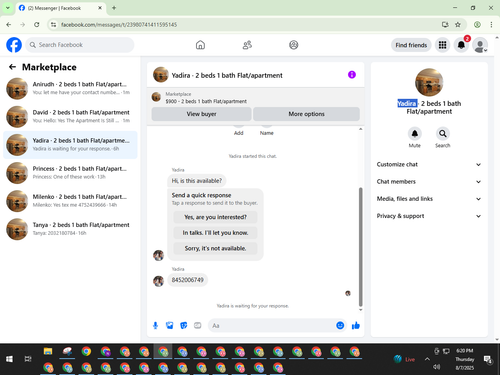This screenshot has width=500, height=375.
Task: Click the browser address bar URL
Action: (119, 25)
